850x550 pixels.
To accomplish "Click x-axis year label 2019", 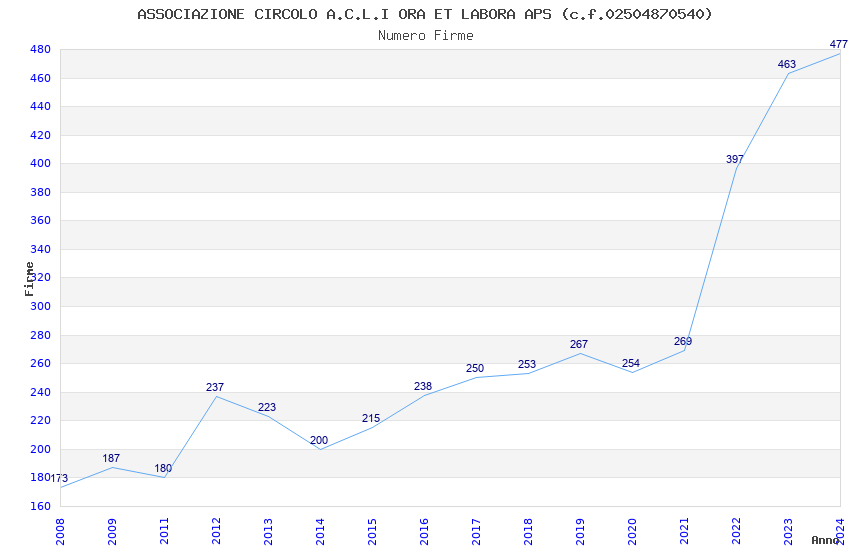I will 581,532.
